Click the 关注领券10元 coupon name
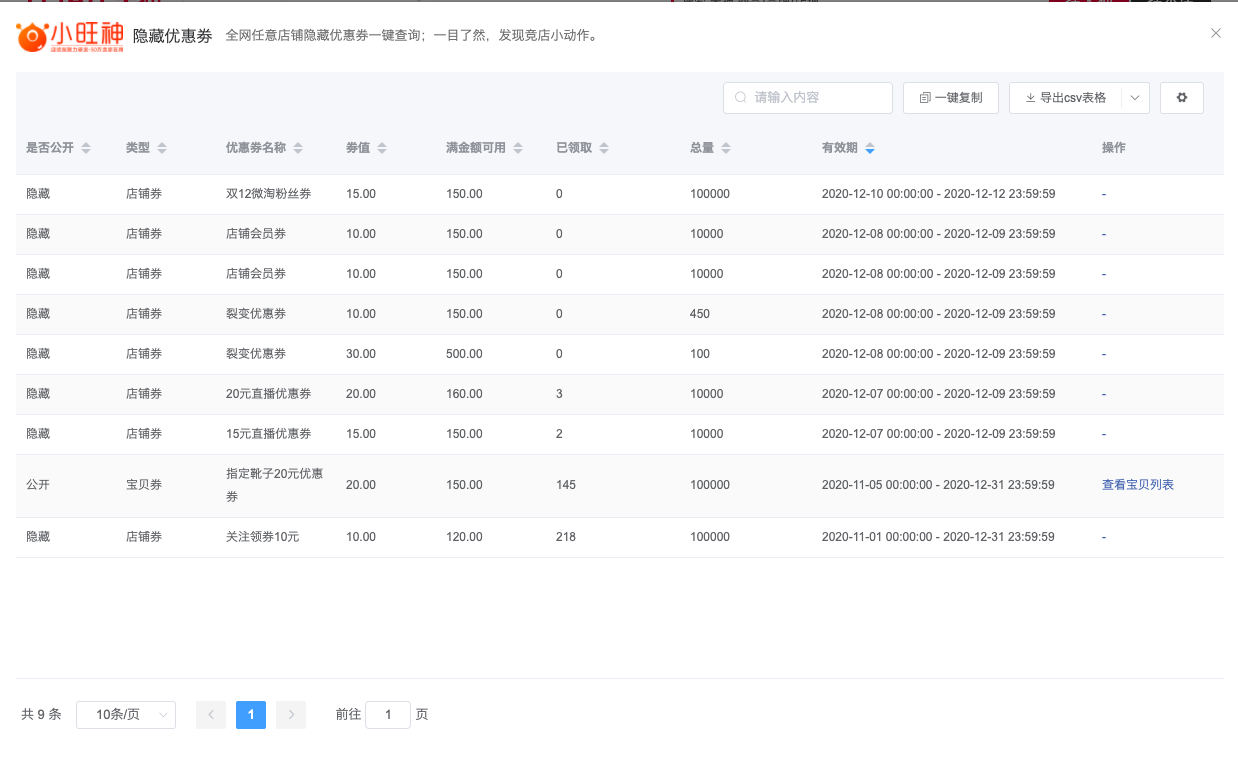 tap(262, 537)
